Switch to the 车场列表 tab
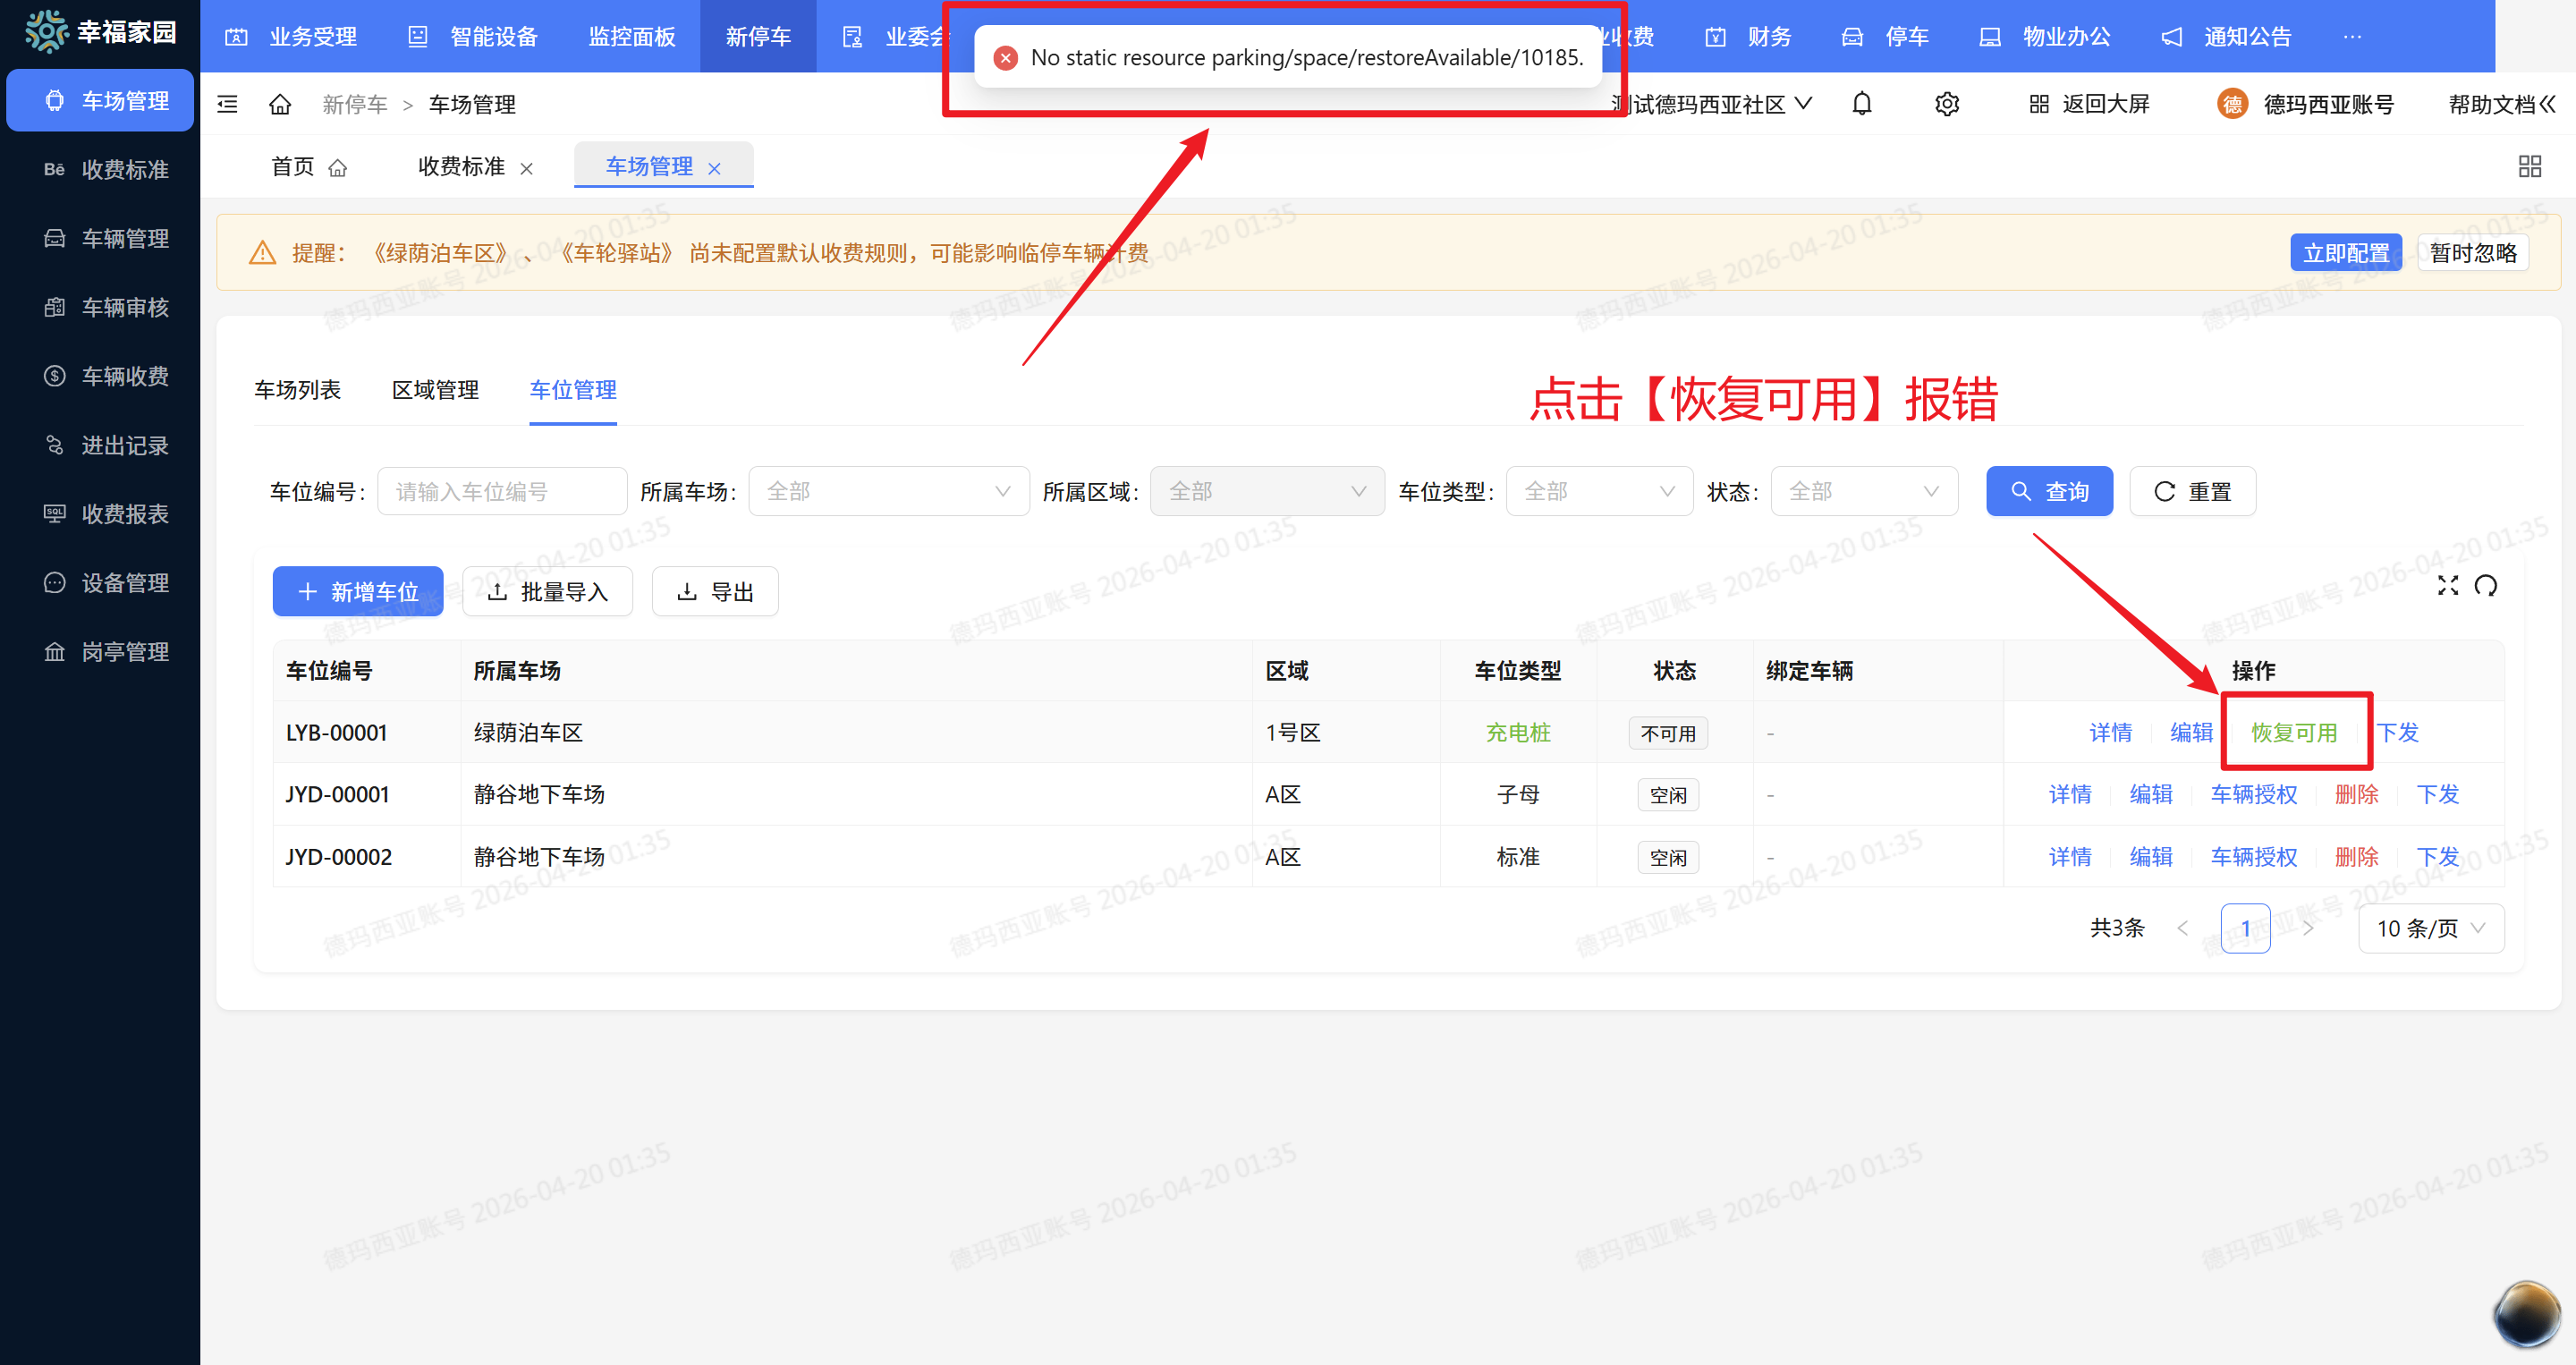 pyautogui.click(x=298, y=390)
